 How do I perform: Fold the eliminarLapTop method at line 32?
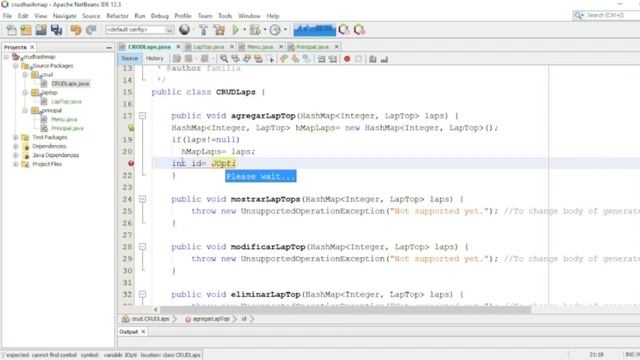click(142, 294)
